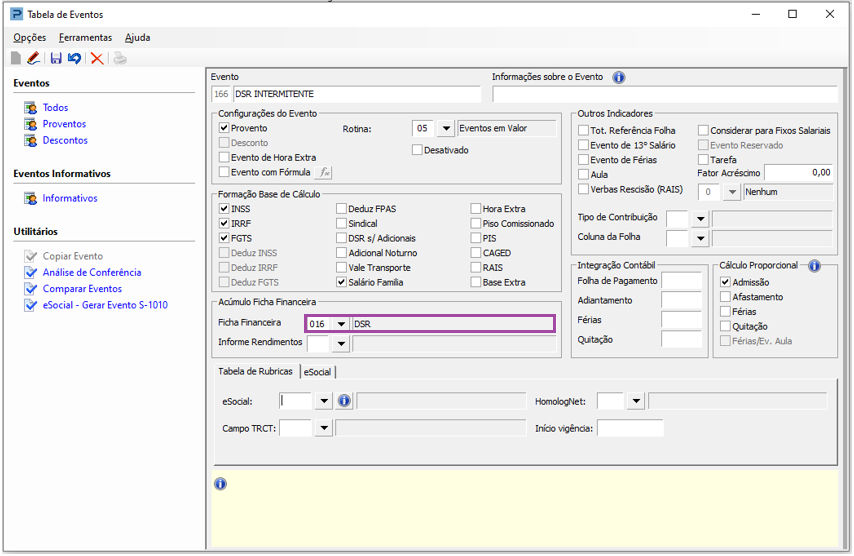The image size is (854, 556).
Task: Switch to the eSocial tab
Action: tap(317, 371)
